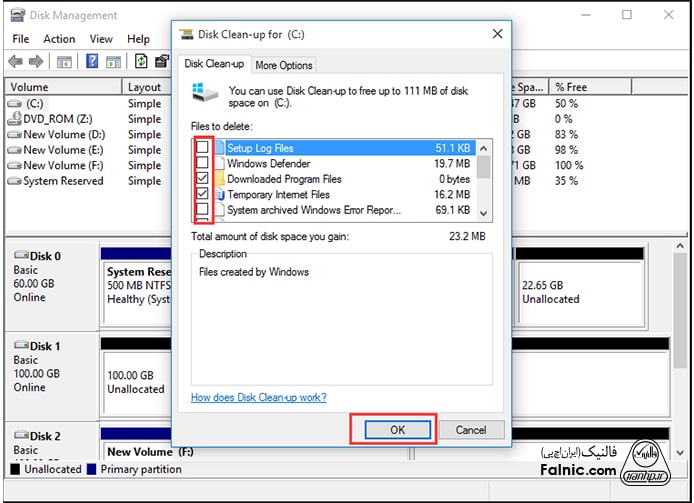Select the DVD_ROM (Z:) drive icon
This screenshot has height=503, width=694.
(x=14, y=119)
